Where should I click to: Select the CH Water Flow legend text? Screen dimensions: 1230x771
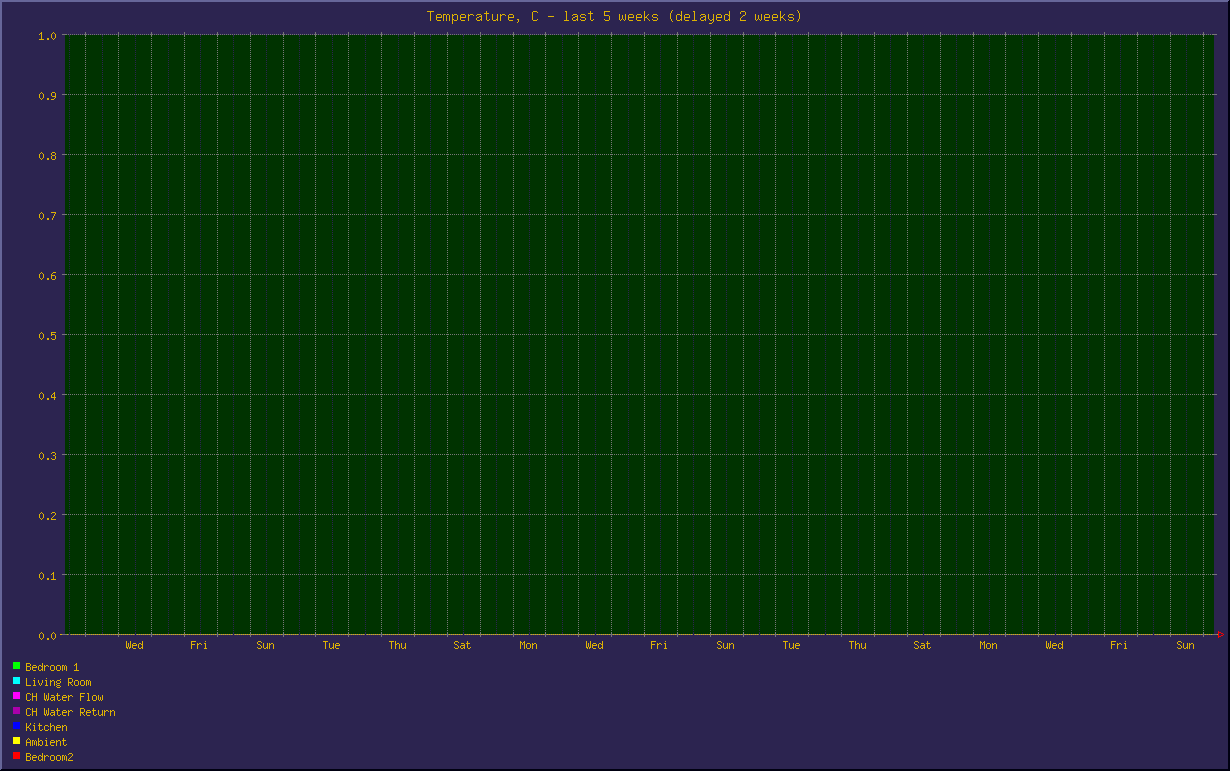click(x=64, y=697)
